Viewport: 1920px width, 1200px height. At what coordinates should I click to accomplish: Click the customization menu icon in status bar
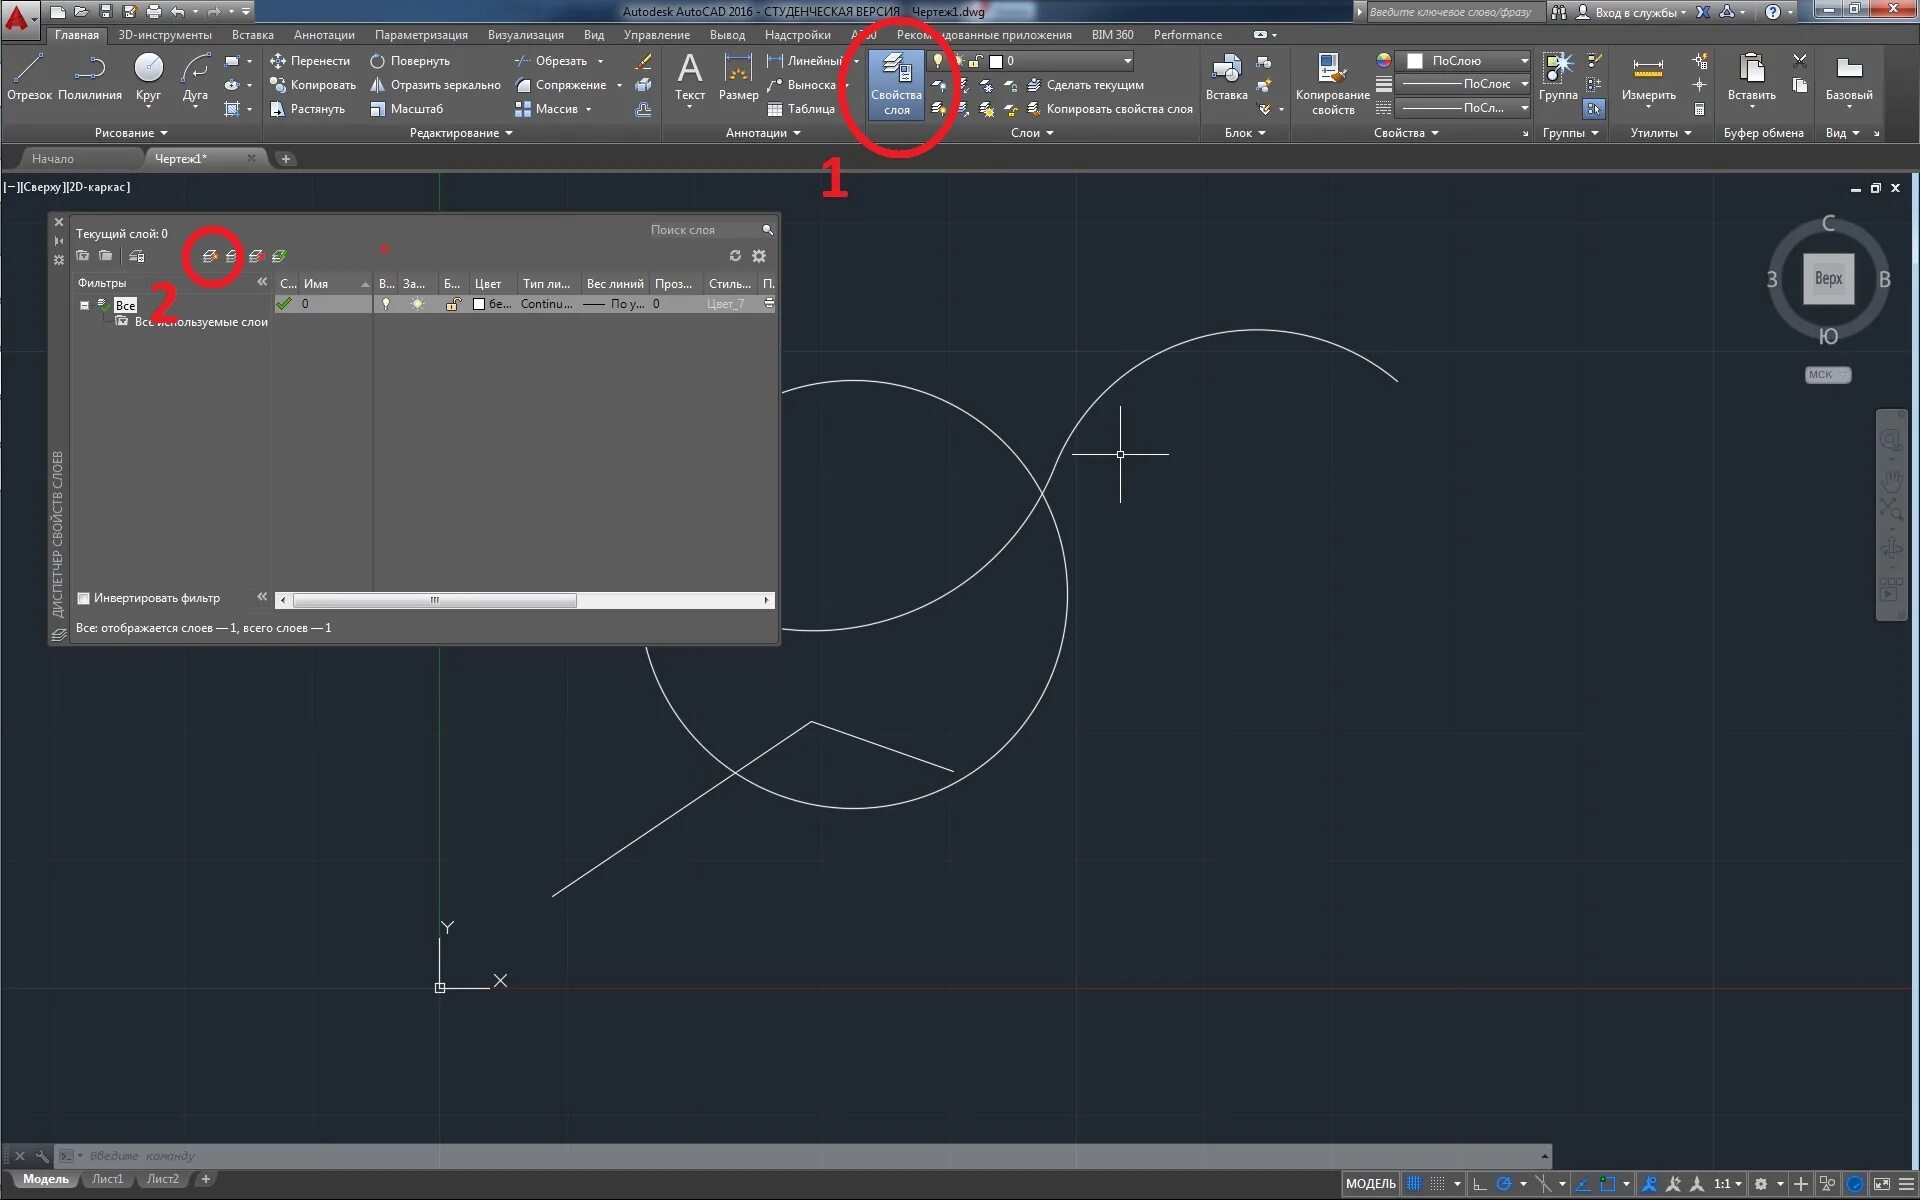point(1907,1184)
